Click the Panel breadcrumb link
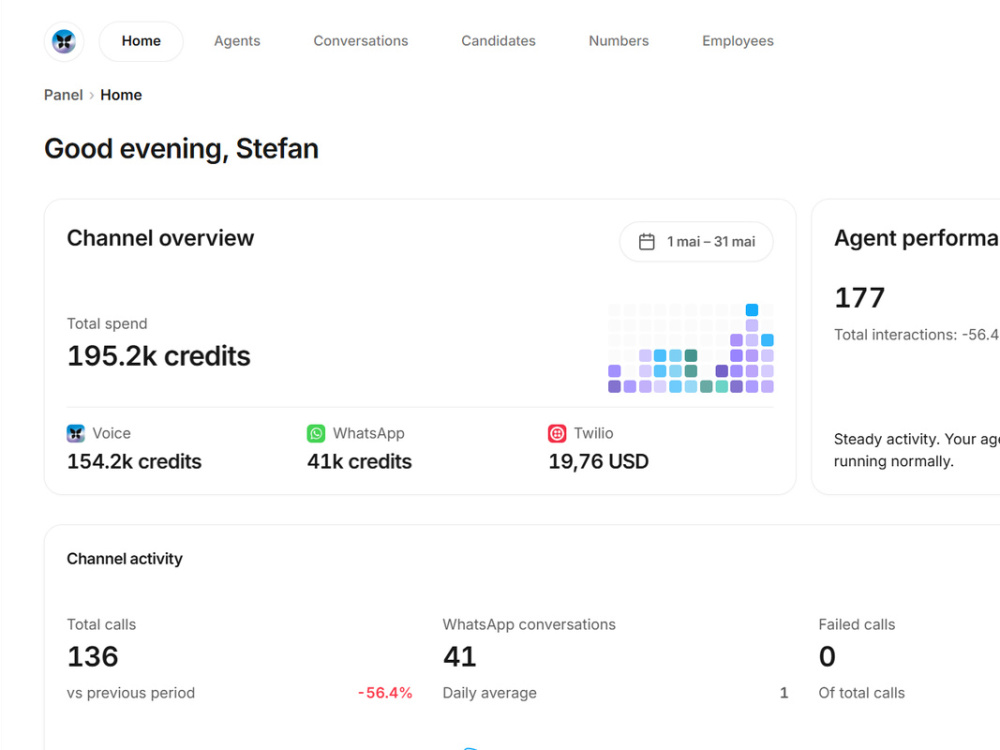 click(x=63, y=95)
